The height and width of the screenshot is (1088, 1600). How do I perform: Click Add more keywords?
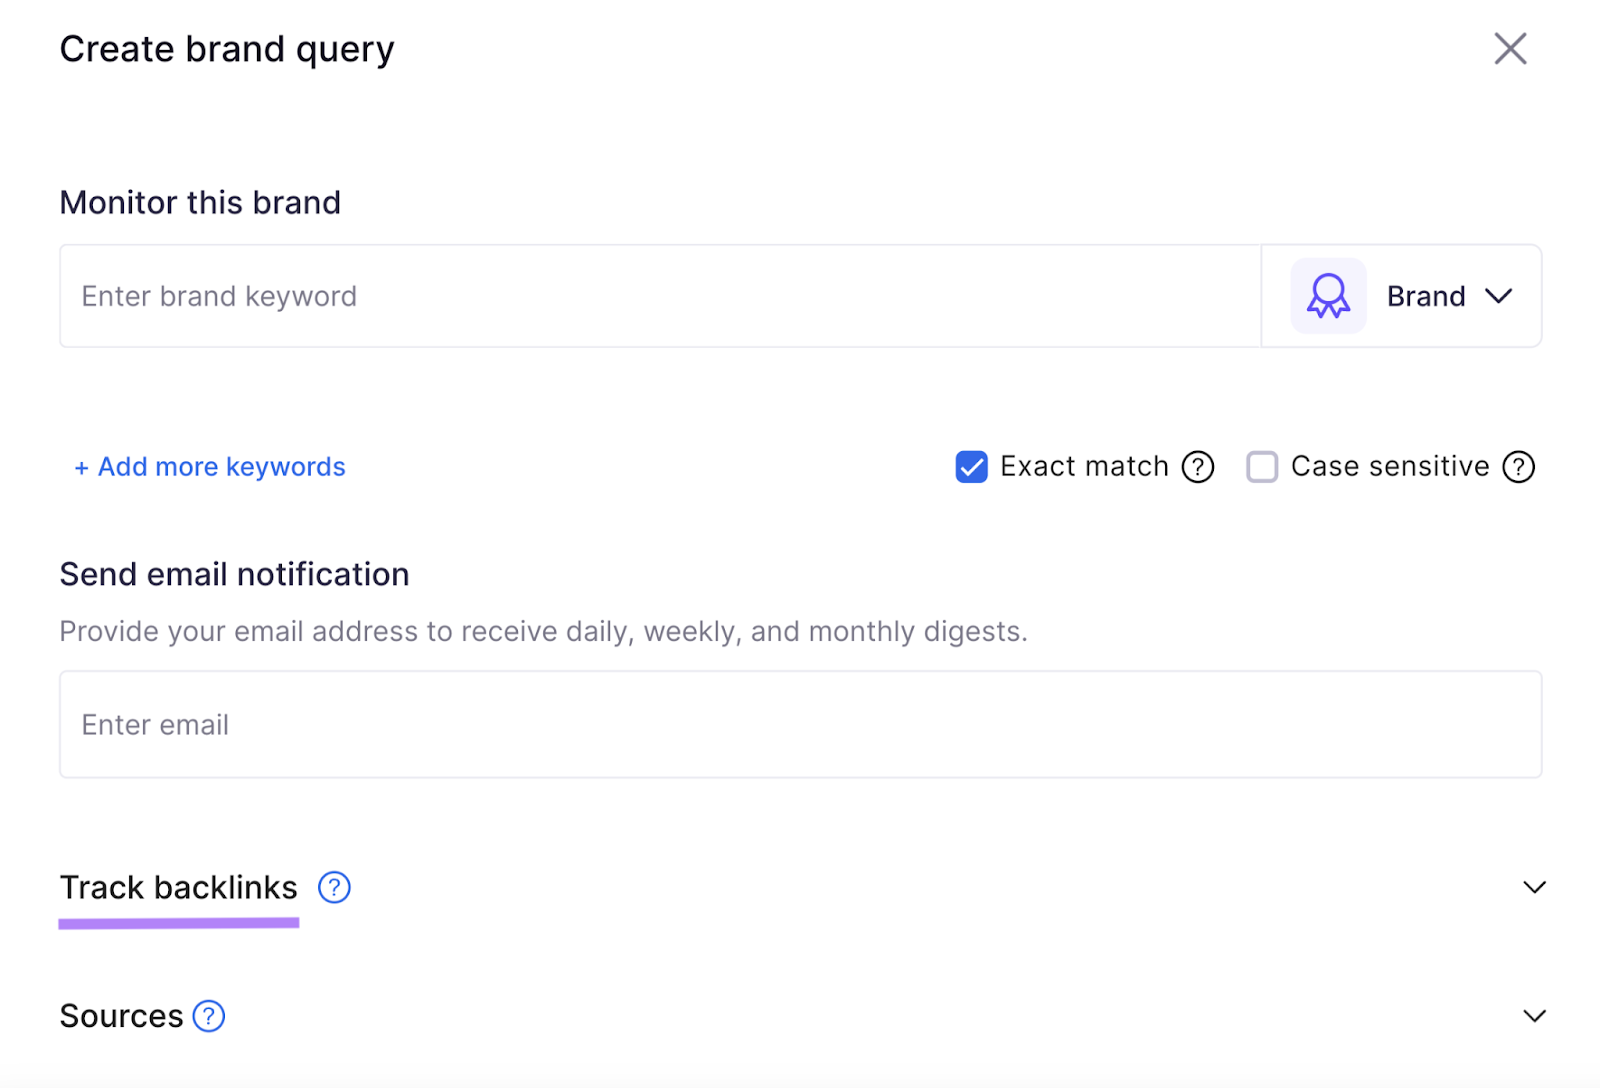(209, 466)
